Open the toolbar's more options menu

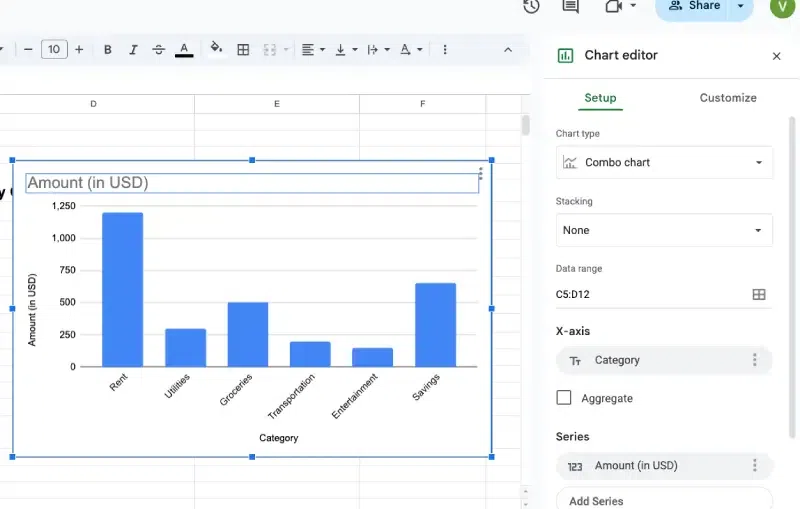pyautogui.click(x=445, y=49)
